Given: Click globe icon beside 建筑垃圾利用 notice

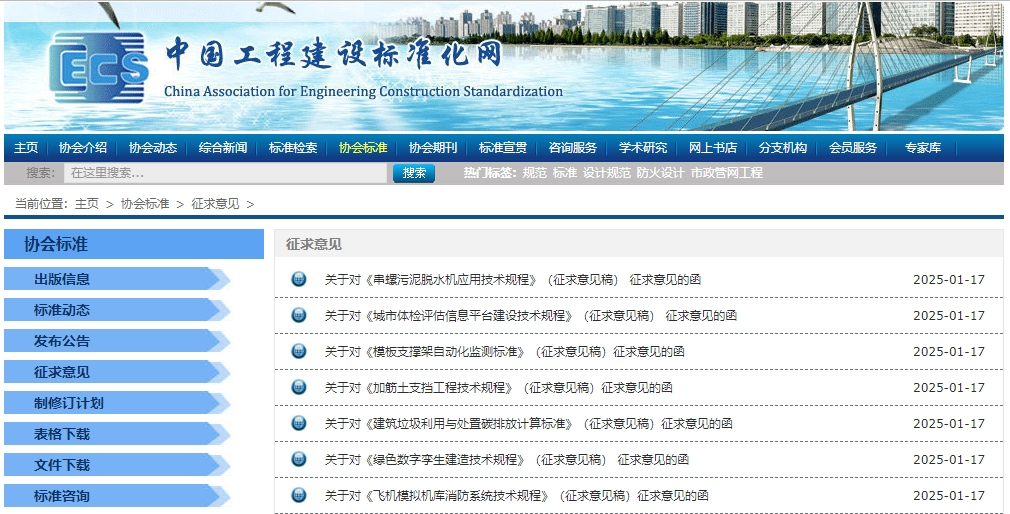Looking at the screenshot, I should point(298,423).
